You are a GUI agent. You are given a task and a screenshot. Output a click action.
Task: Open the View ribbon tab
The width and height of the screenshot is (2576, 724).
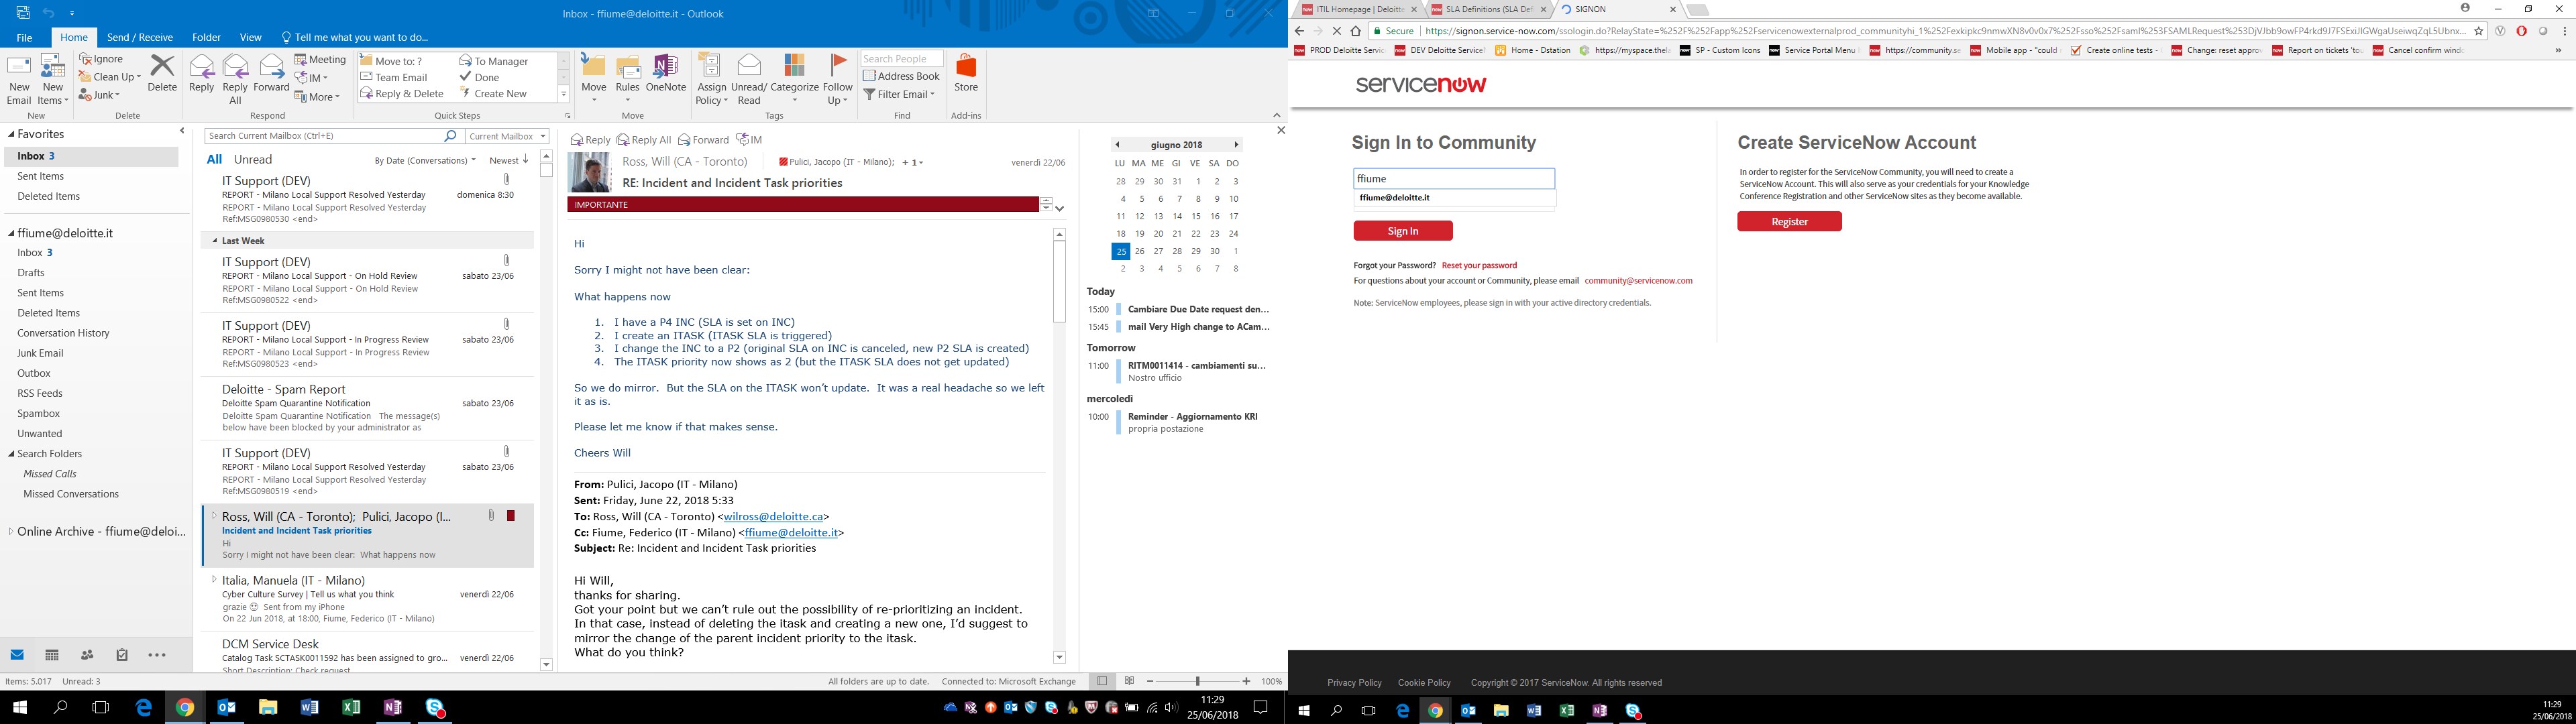[x=251, y=37]
